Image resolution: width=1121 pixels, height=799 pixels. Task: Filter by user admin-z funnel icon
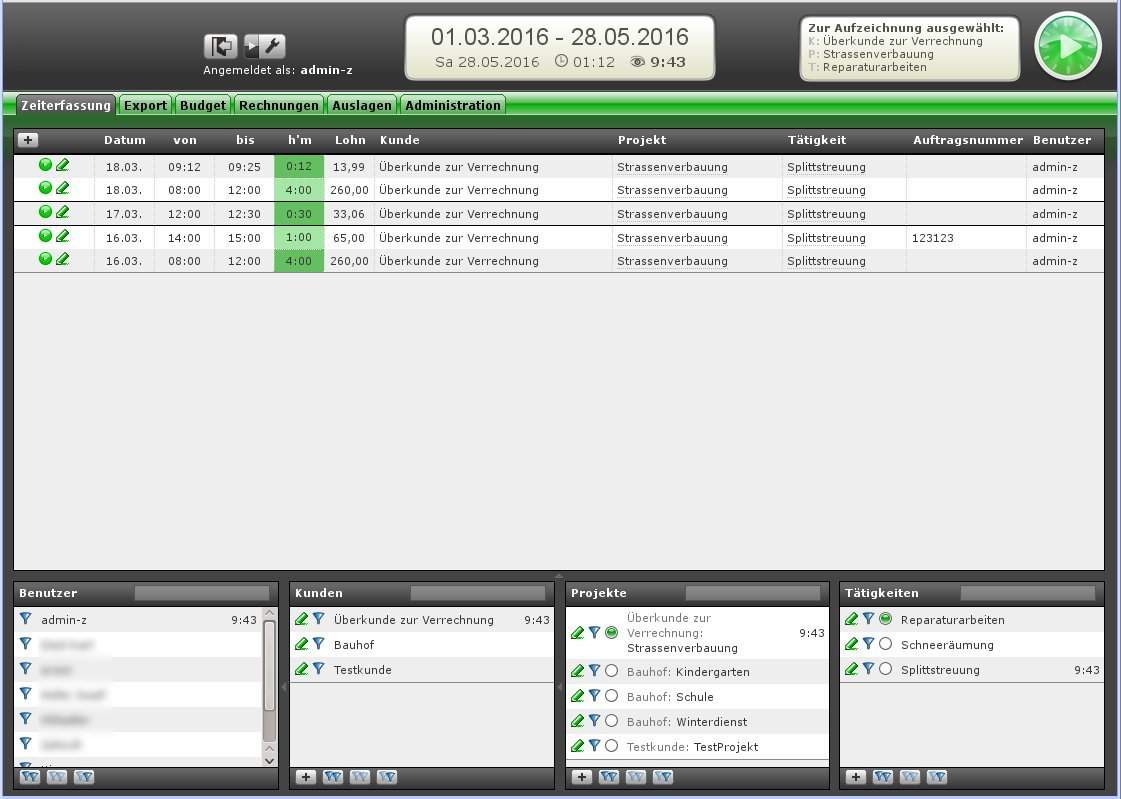coord(26,619)
